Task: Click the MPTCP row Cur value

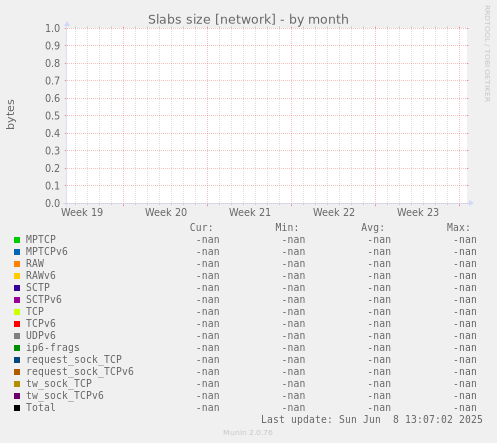Action: [208, 240]
